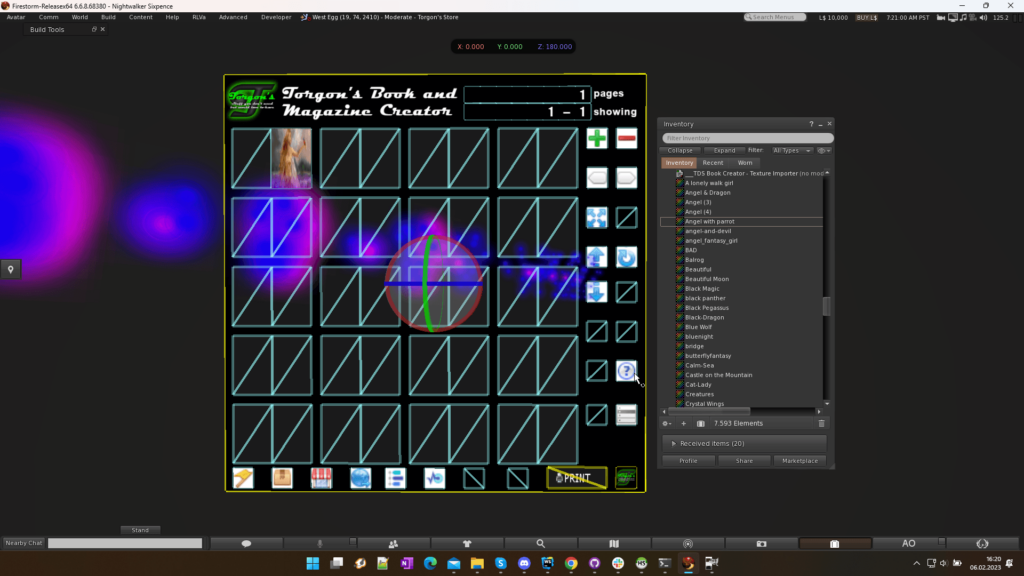Click the PRINT button on the board
This screenshot has height=576, width=1024.
(577, 478)
